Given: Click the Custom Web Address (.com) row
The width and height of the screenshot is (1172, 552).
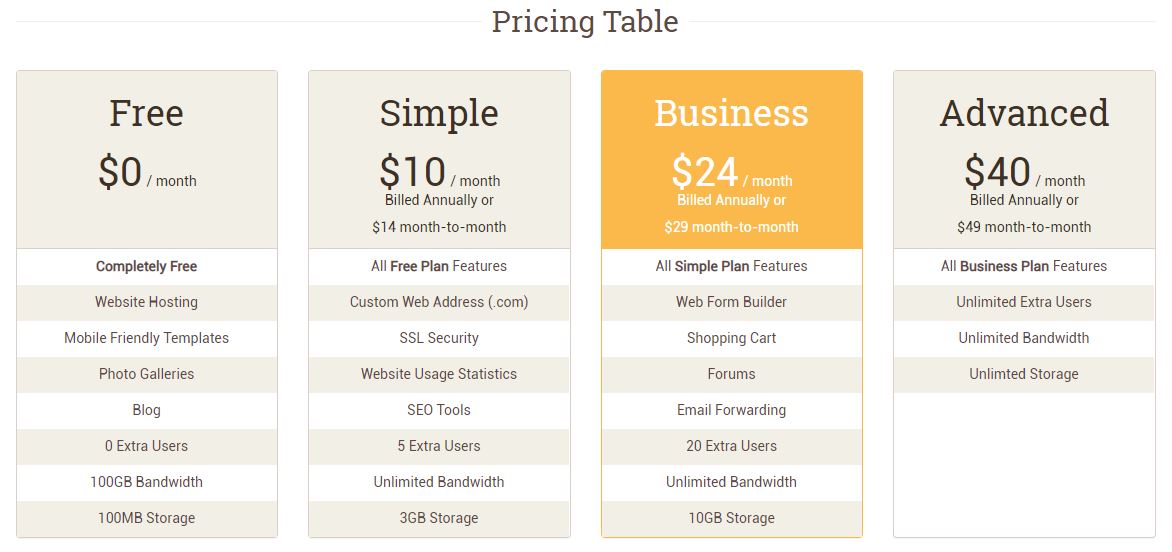Looking at the screenshot, I should click(439, 303).
